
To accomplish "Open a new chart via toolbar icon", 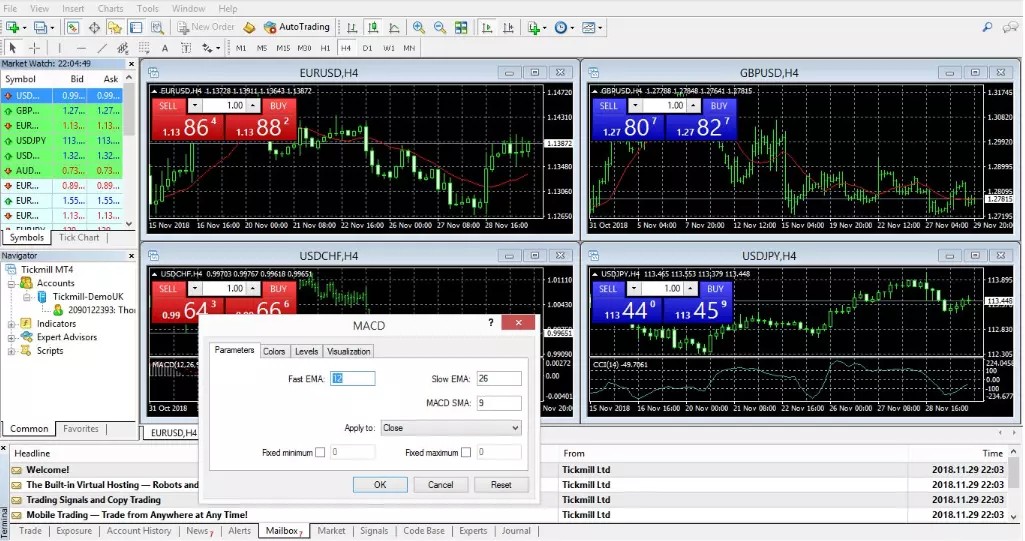I will [x=12, y=27].
